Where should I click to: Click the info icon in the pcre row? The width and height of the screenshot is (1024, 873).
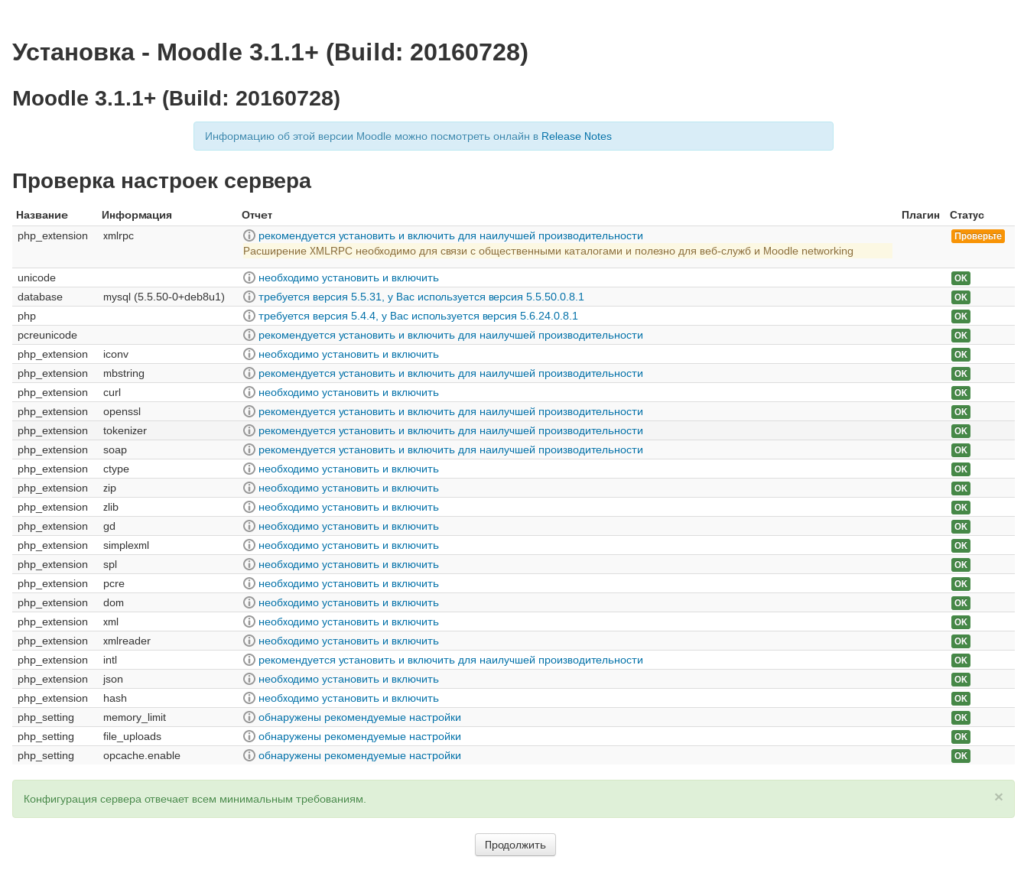click(249, 583)
